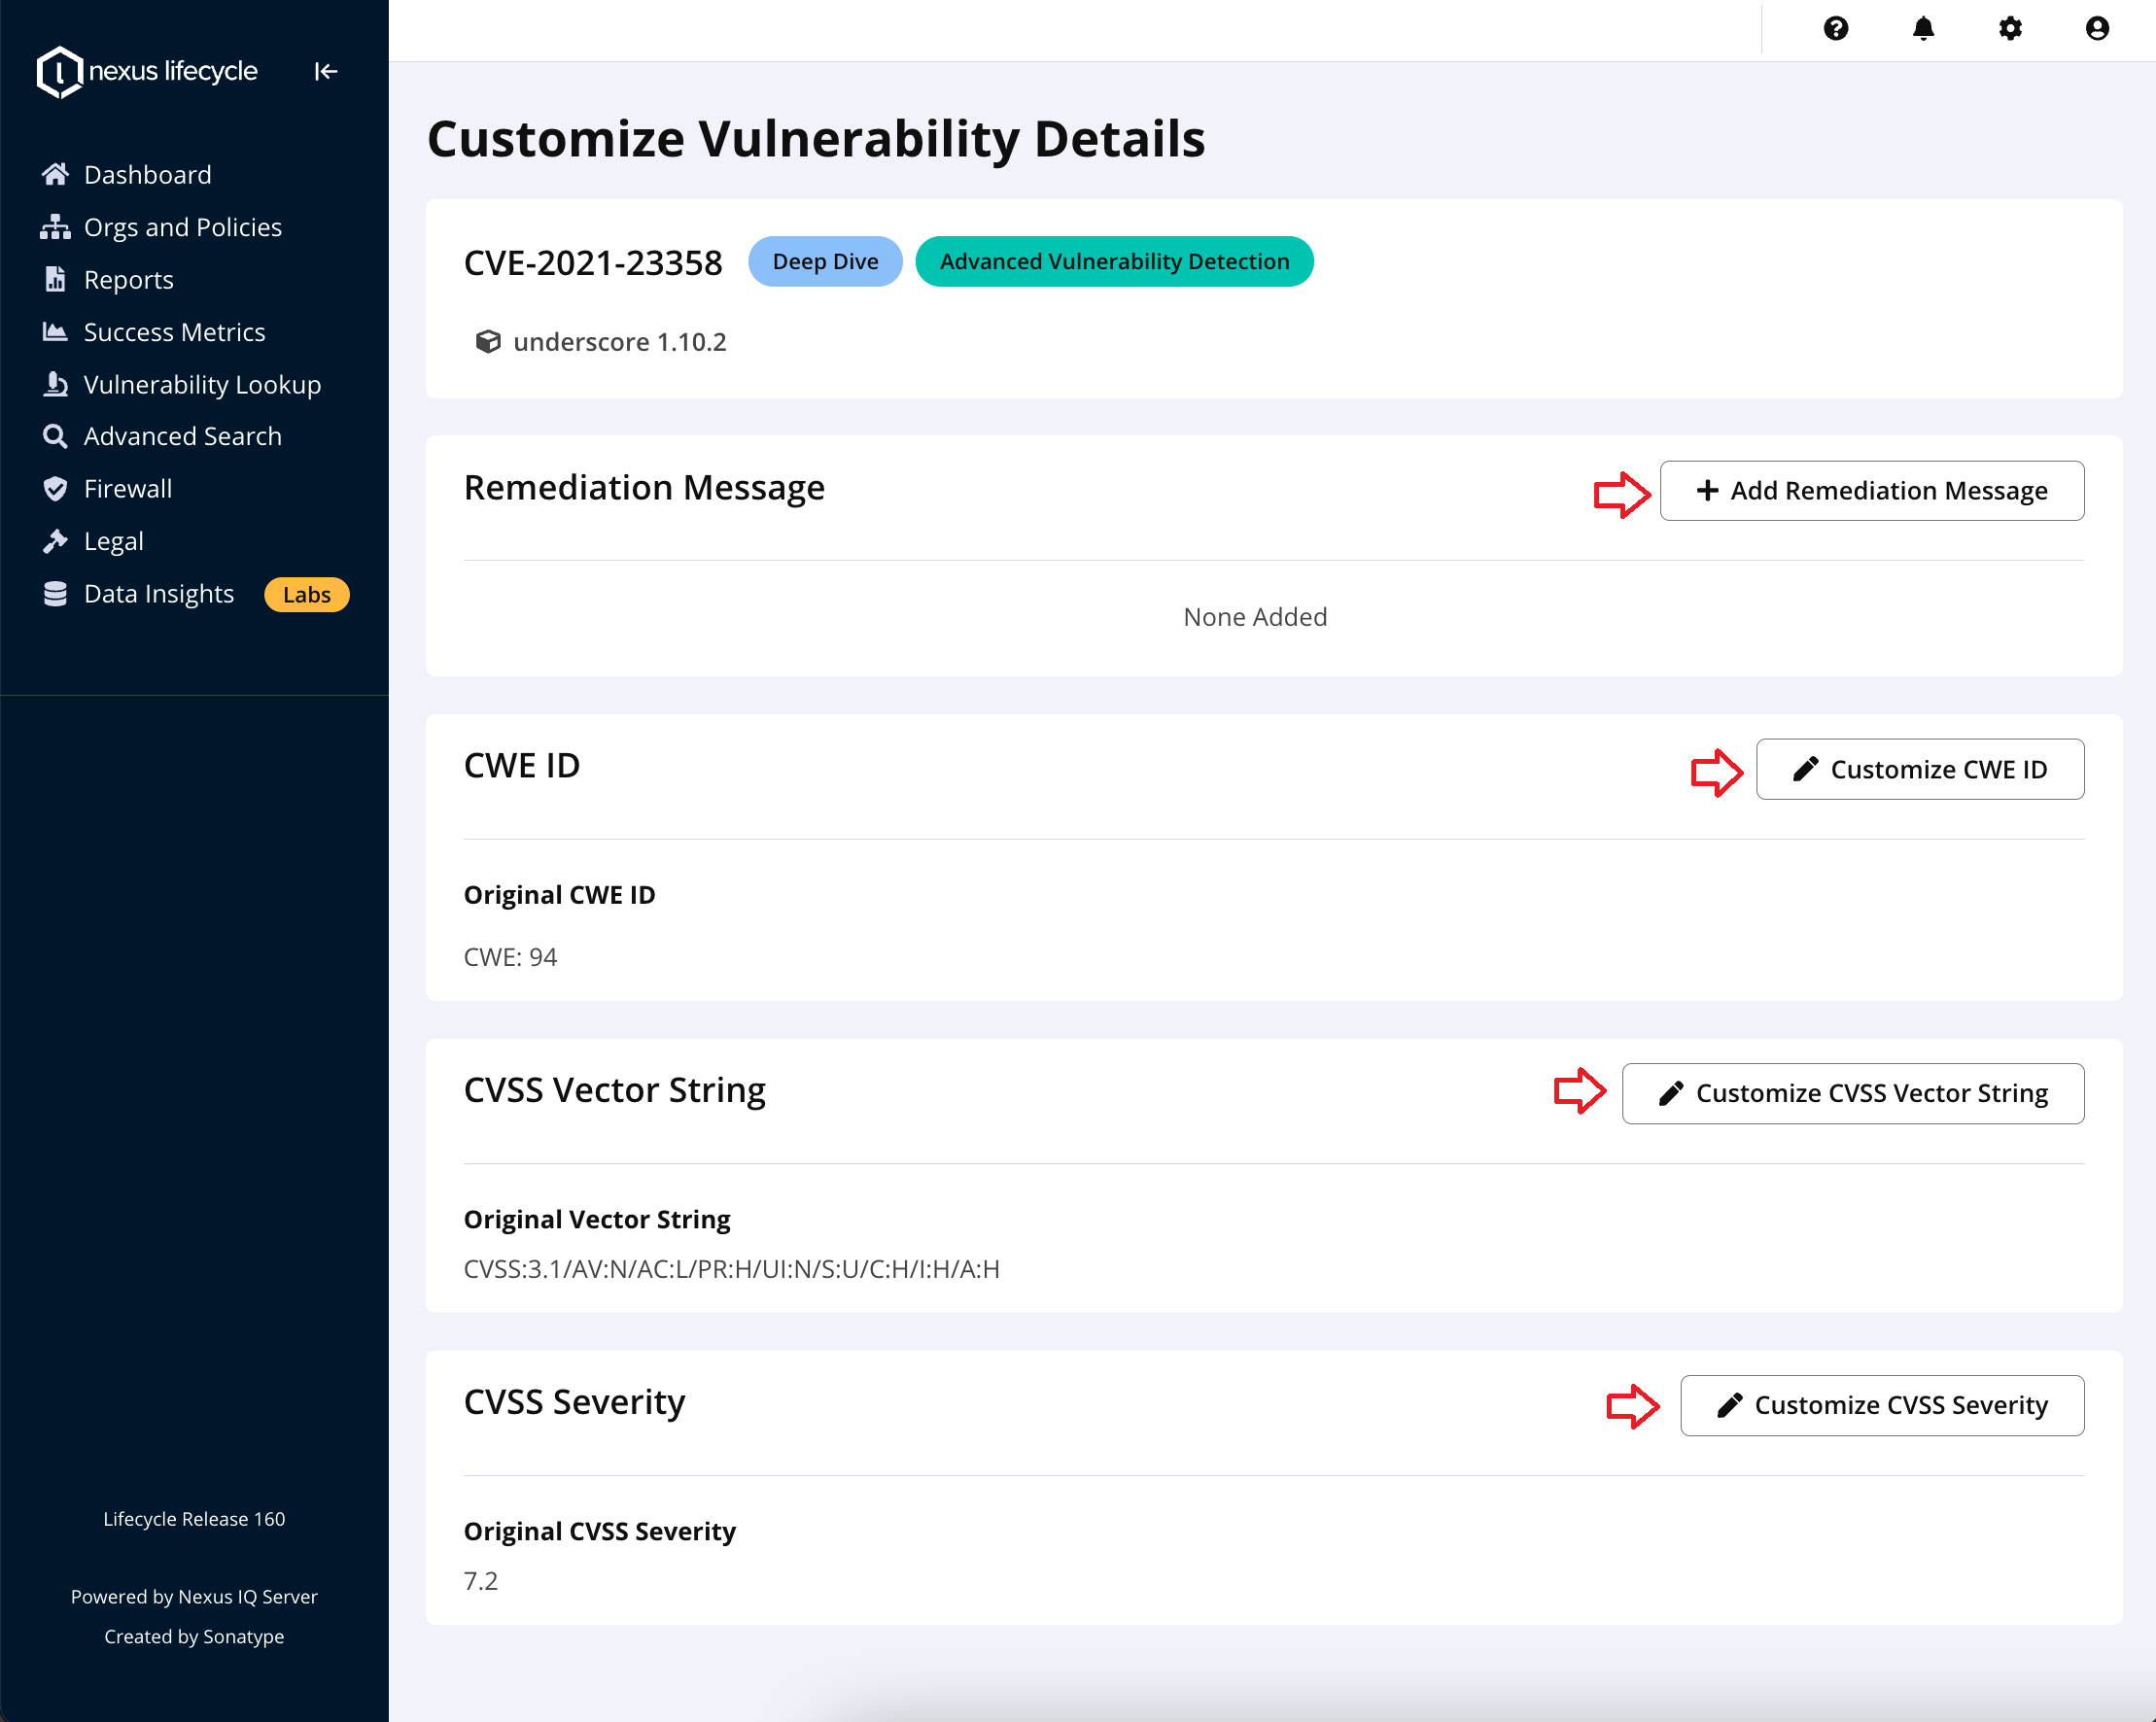Viewport: 2156px width, 1722px height.
Task: Click Created by Sonatype text
Action: (194, 1636)
